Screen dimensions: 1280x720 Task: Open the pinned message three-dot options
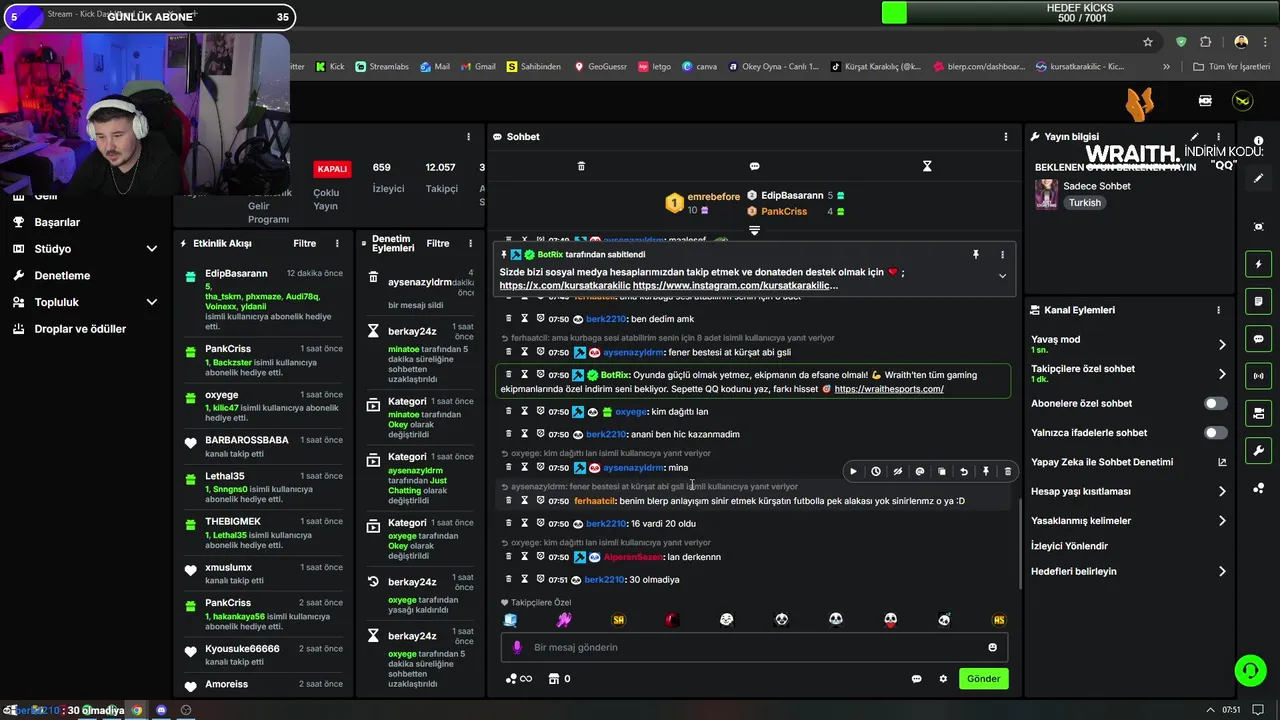point(1002,255)
